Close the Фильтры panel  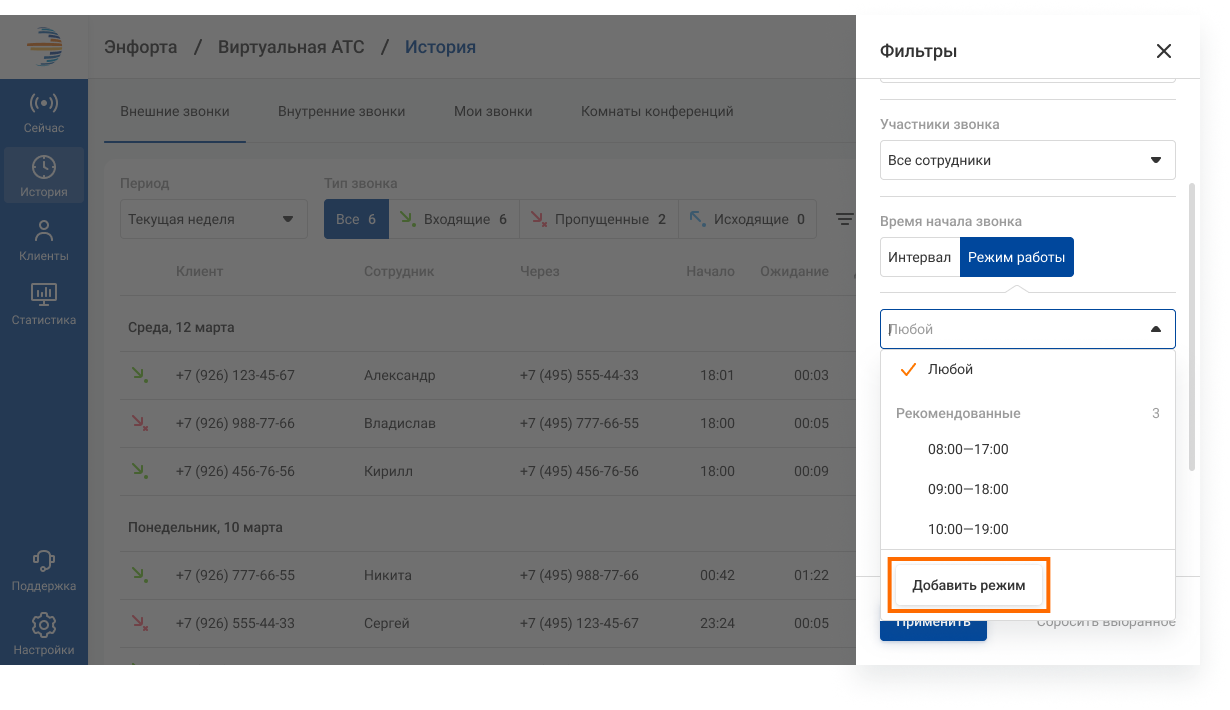[x=1163, y=51]
